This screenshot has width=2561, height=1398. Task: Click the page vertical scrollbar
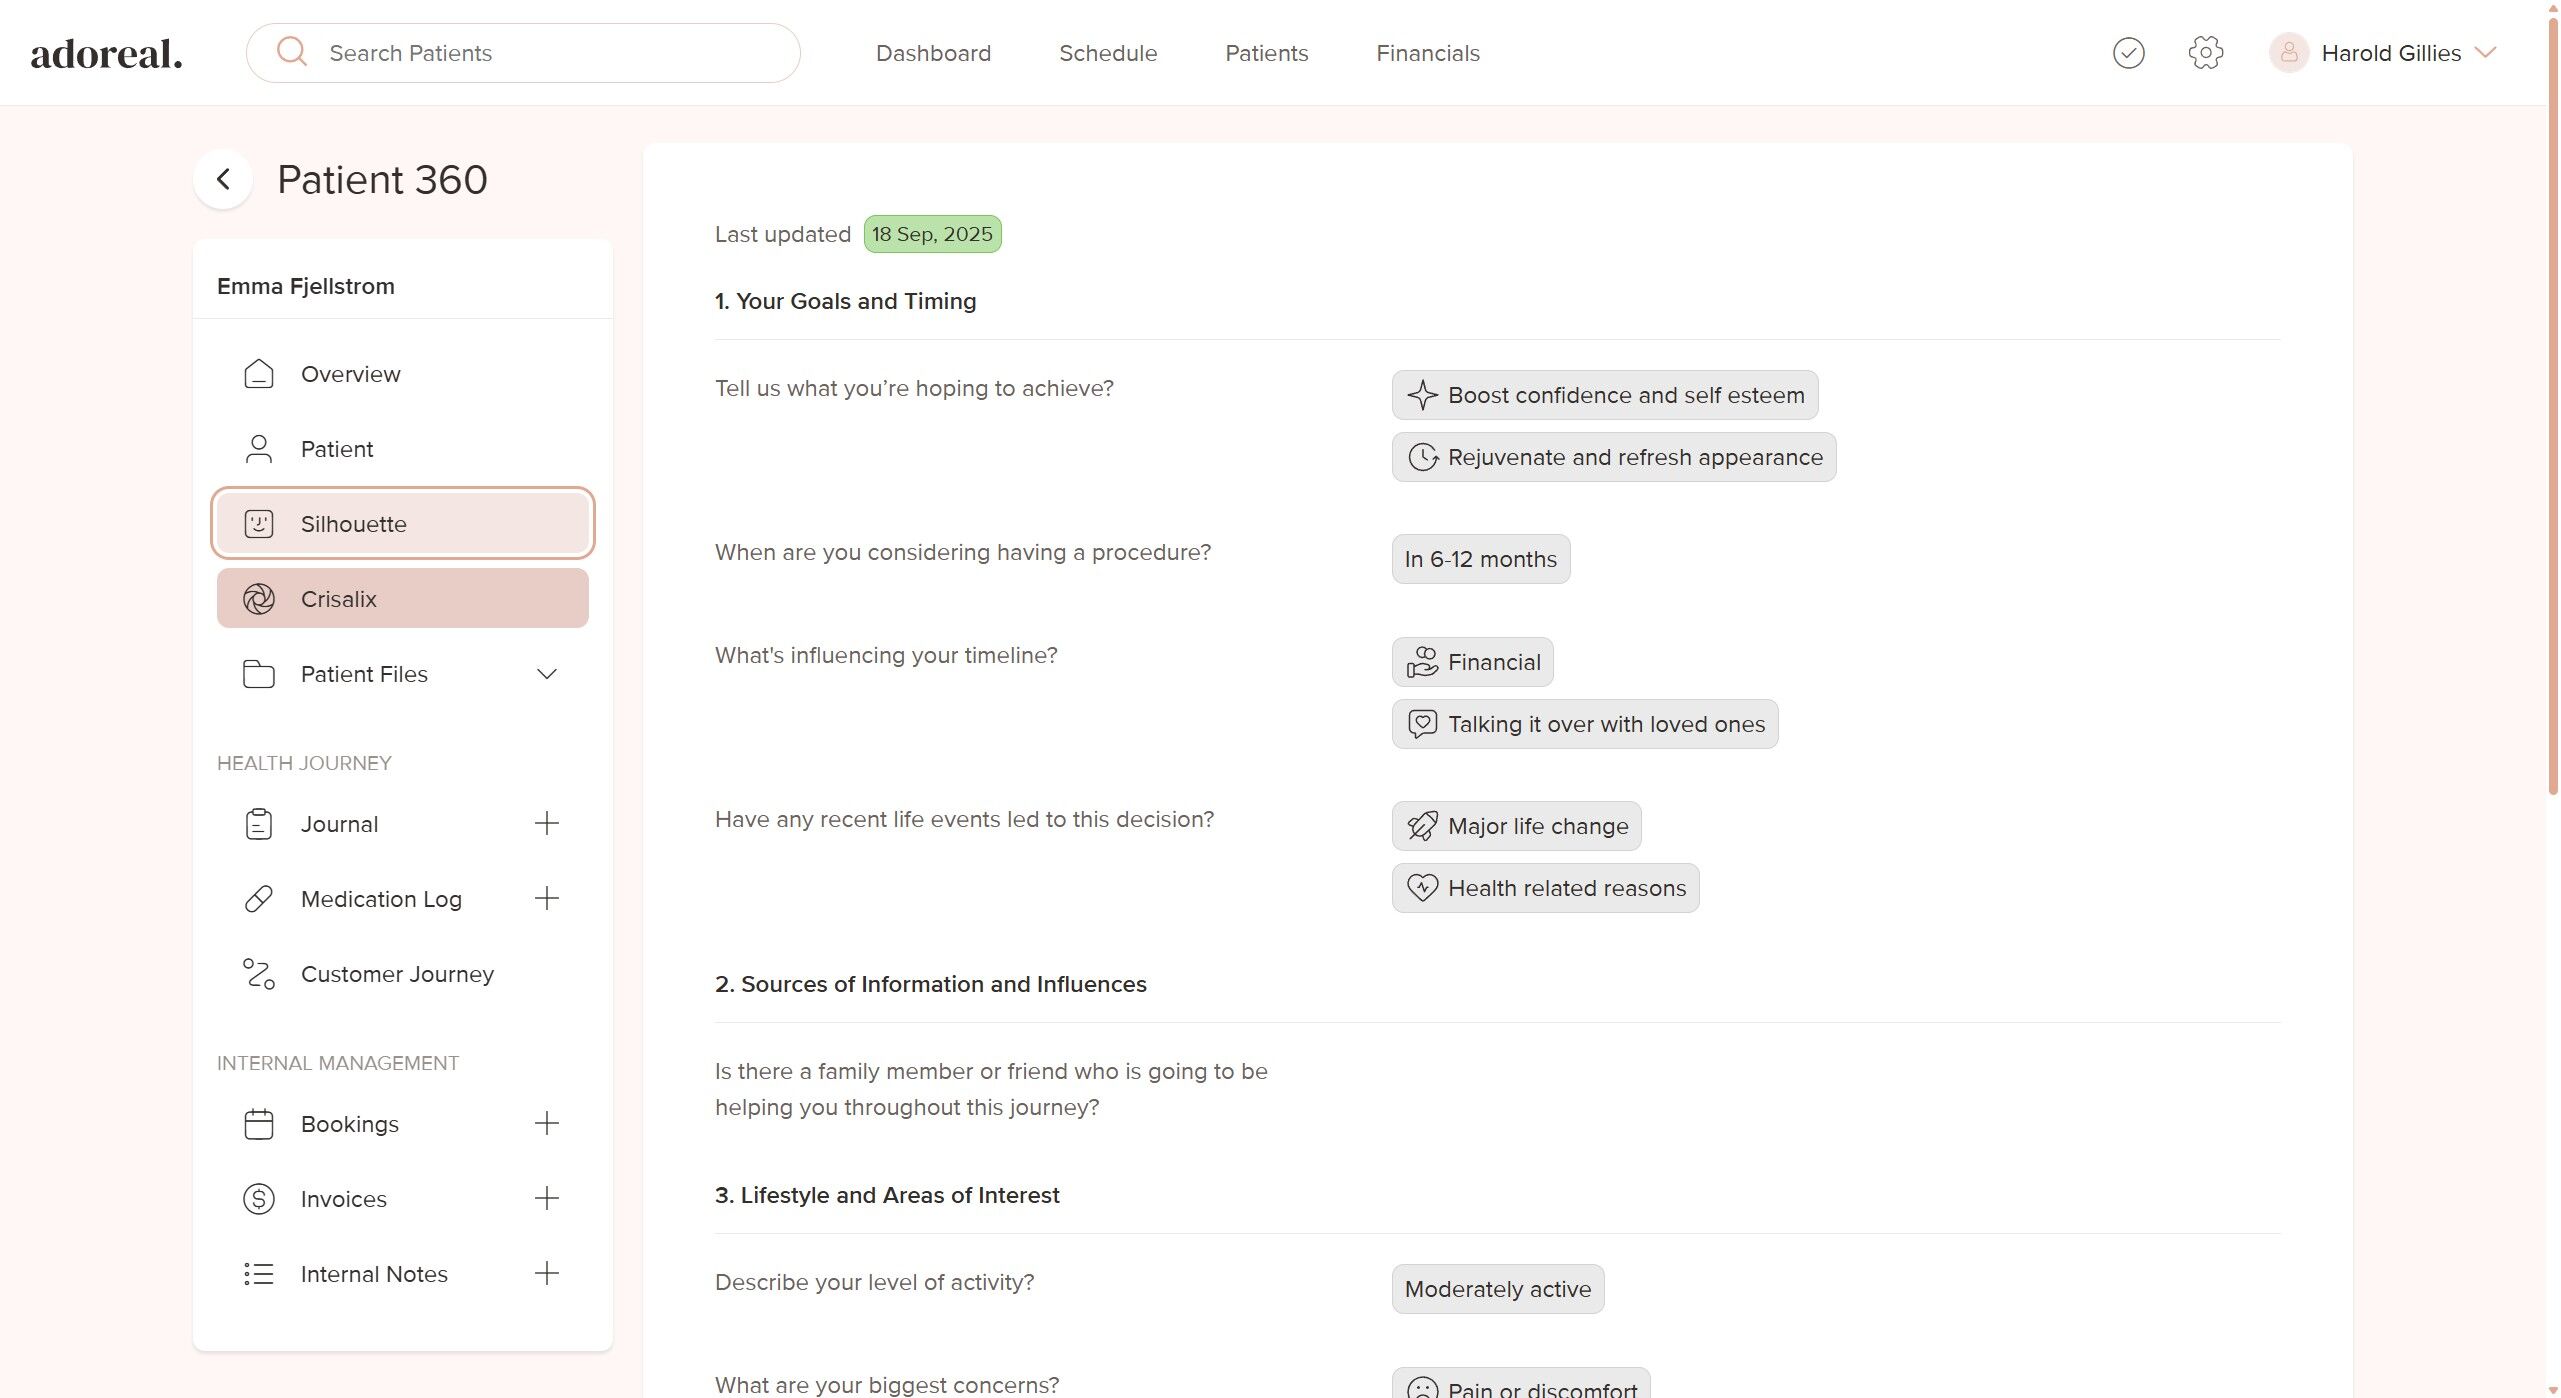click(2552, 400)
